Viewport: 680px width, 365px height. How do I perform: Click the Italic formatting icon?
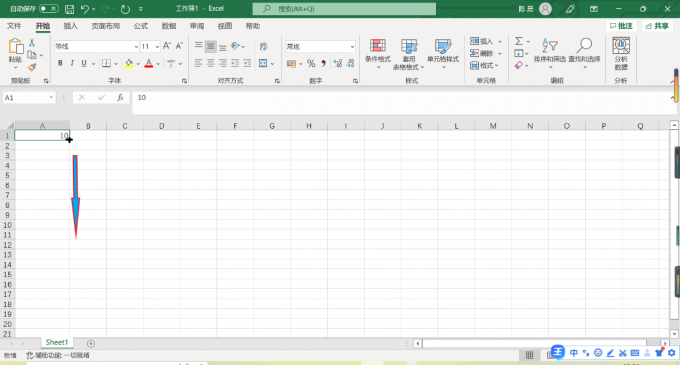[x=72, y=63]
